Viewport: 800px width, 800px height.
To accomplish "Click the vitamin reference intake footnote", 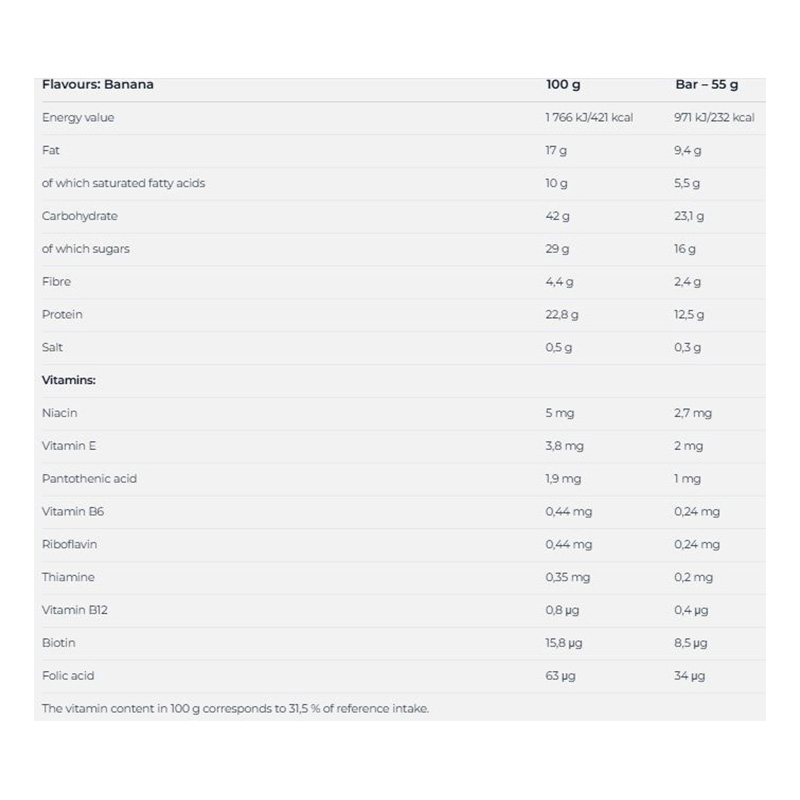I will click(x=235, y=708).
